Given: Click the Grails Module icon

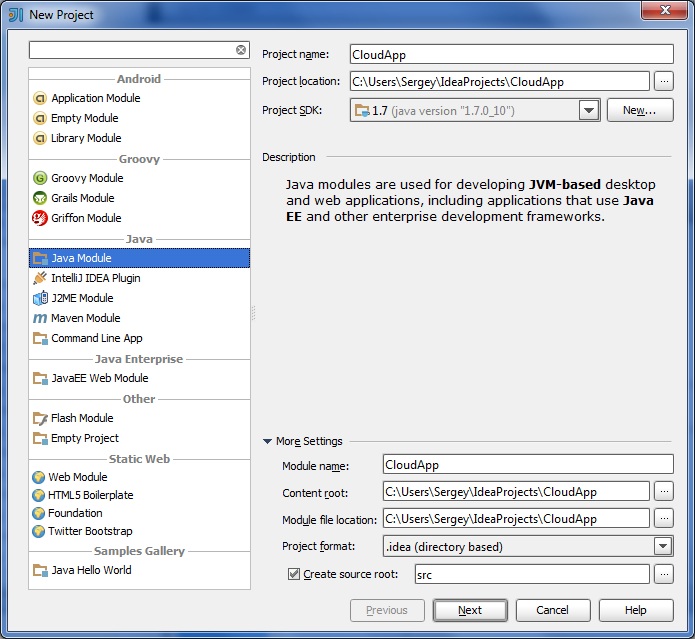Looking at the screenshot, I should (x=40, y=198).
